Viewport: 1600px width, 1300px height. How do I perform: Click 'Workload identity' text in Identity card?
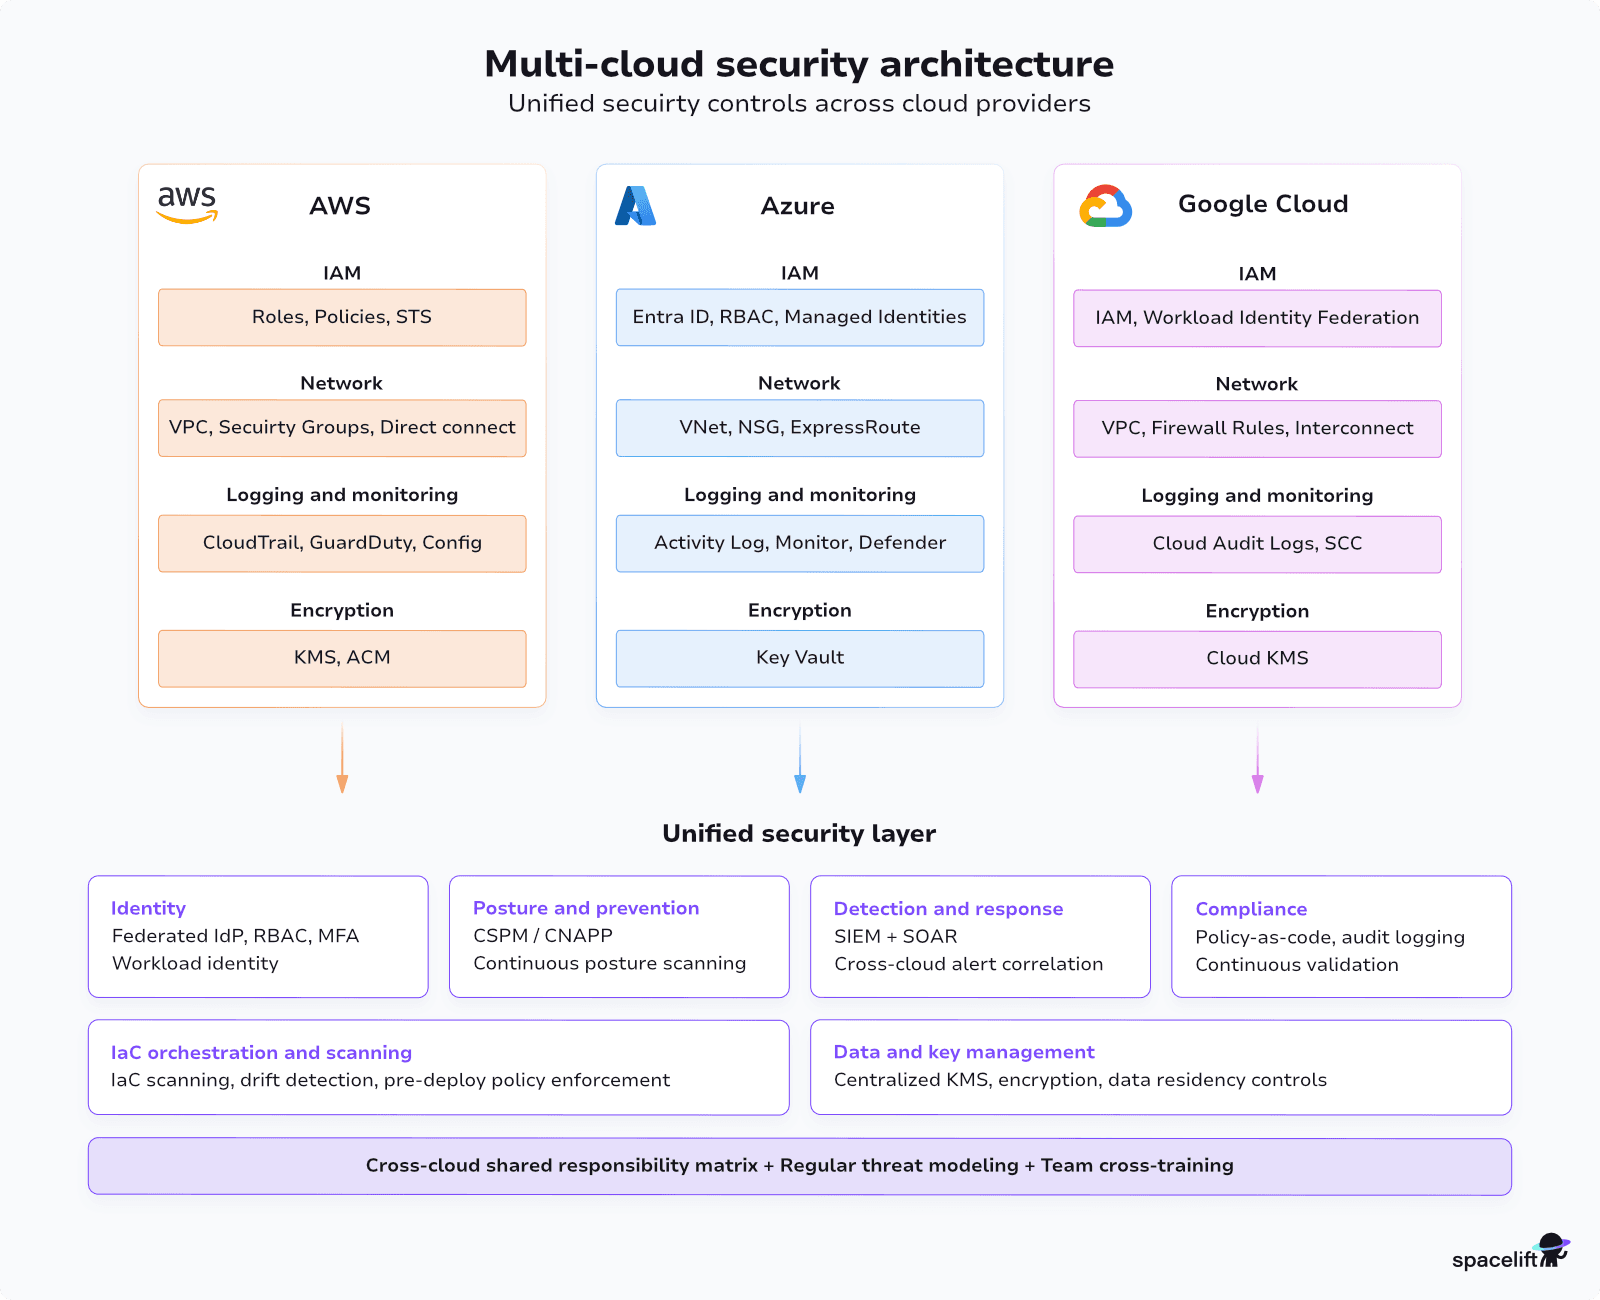195,964
